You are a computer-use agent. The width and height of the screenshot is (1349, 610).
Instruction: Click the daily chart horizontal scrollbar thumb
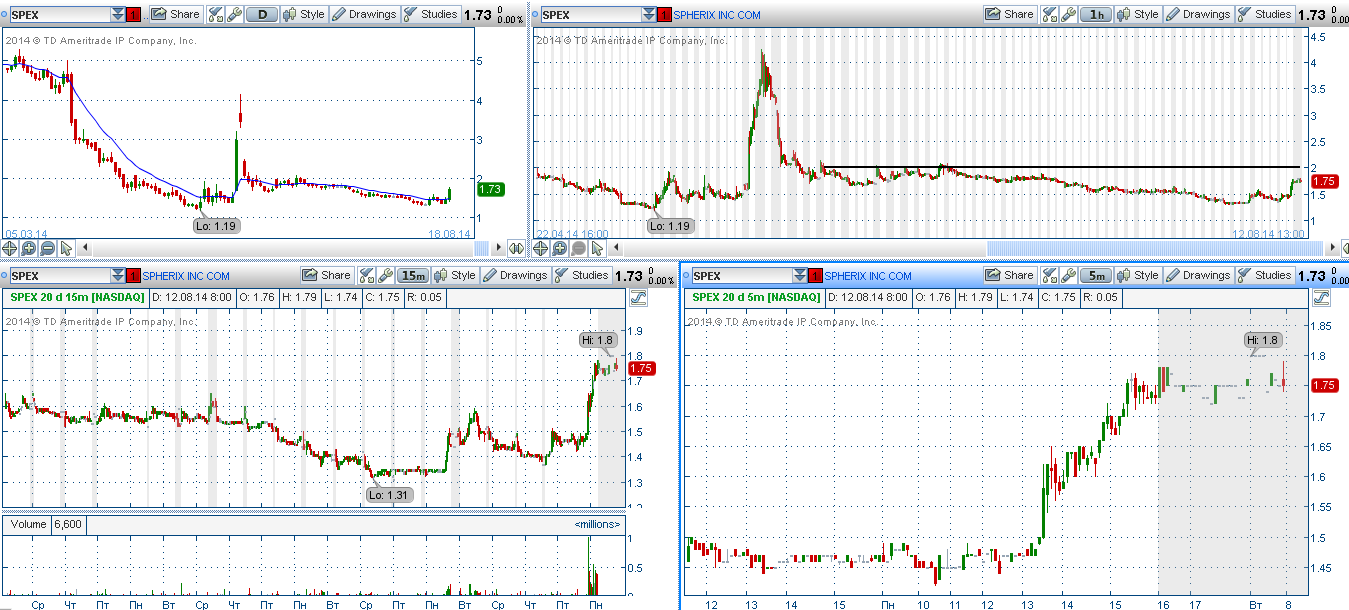(482, 247)
